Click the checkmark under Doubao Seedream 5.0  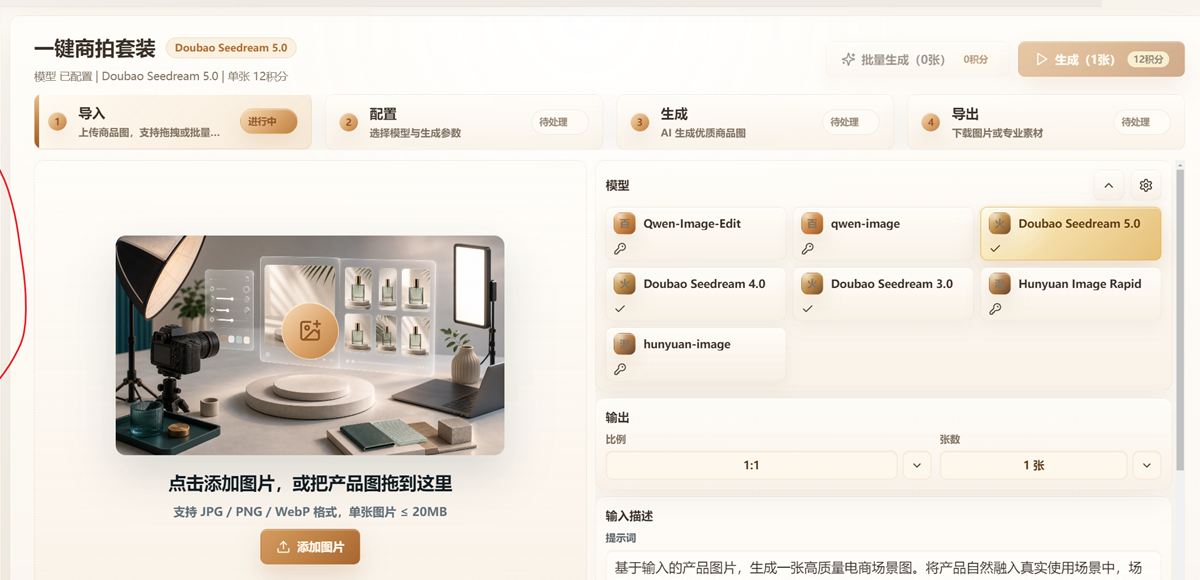(x=995, y=248)
